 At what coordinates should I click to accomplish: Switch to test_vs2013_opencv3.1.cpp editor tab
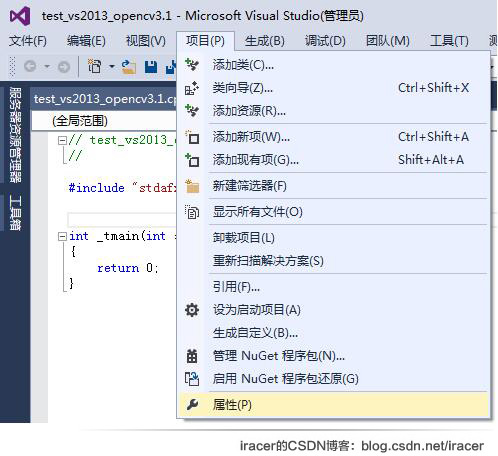click(104, 99)
